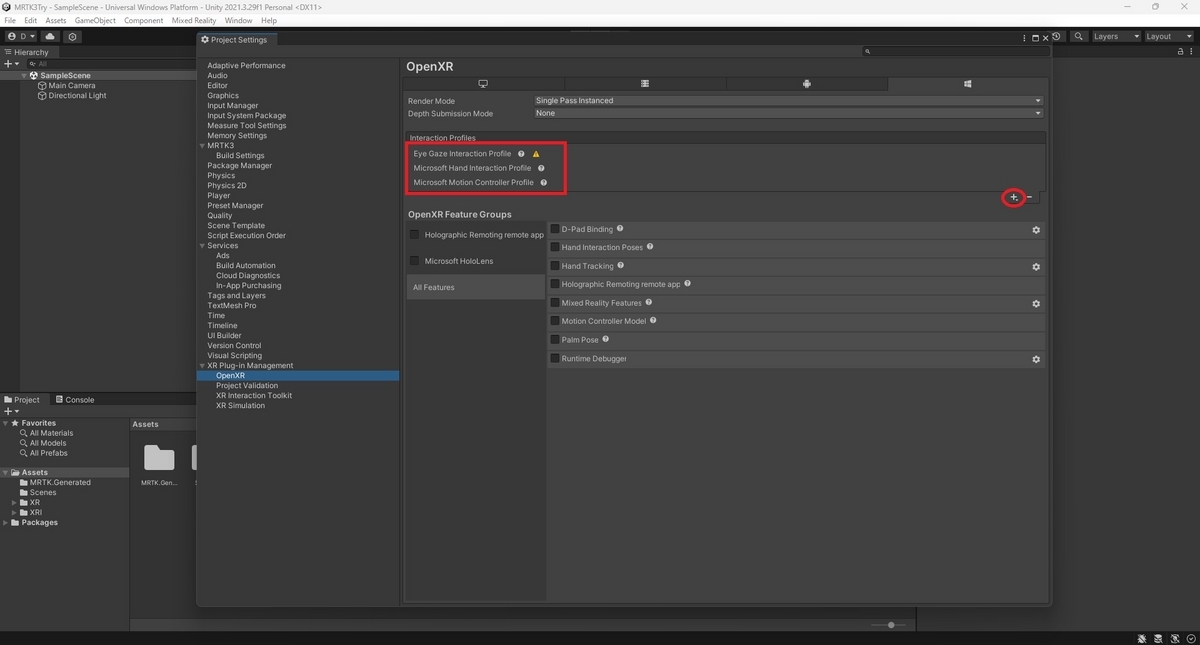Click the help icon next to Hand Tracking
Image resolution: width=1200 pixels, height=645 pixels.
[x=621, y=266]
